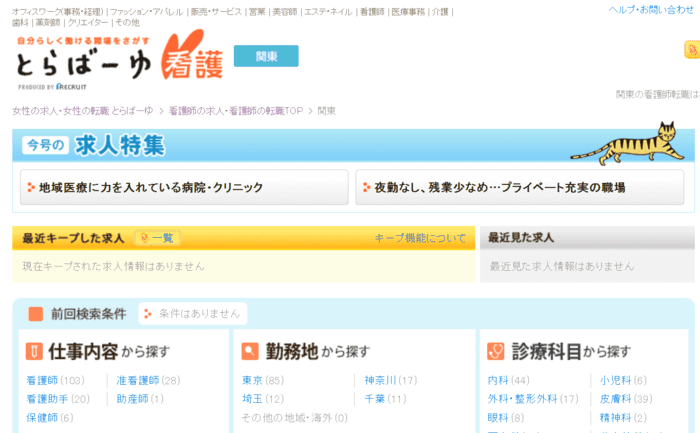Open the ヘルプ・お問い合わせ link
This screenshot has height=433, width=700.
pos(651,10)
